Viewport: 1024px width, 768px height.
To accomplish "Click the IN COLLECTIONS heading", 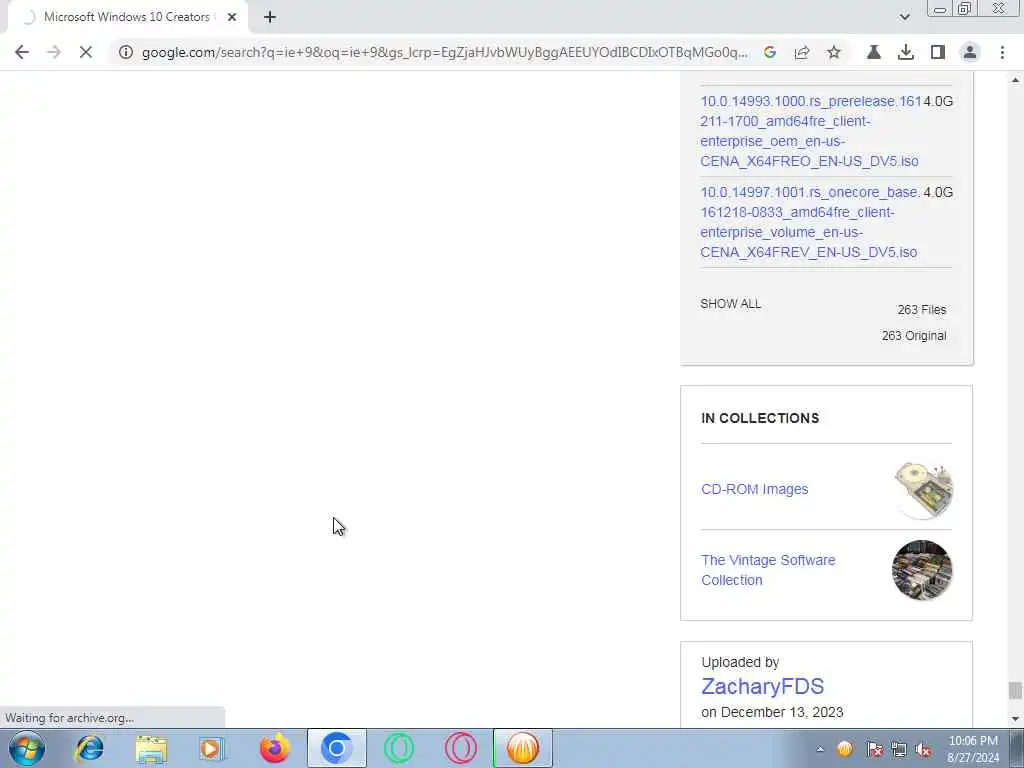I will [x=760, y=418].
